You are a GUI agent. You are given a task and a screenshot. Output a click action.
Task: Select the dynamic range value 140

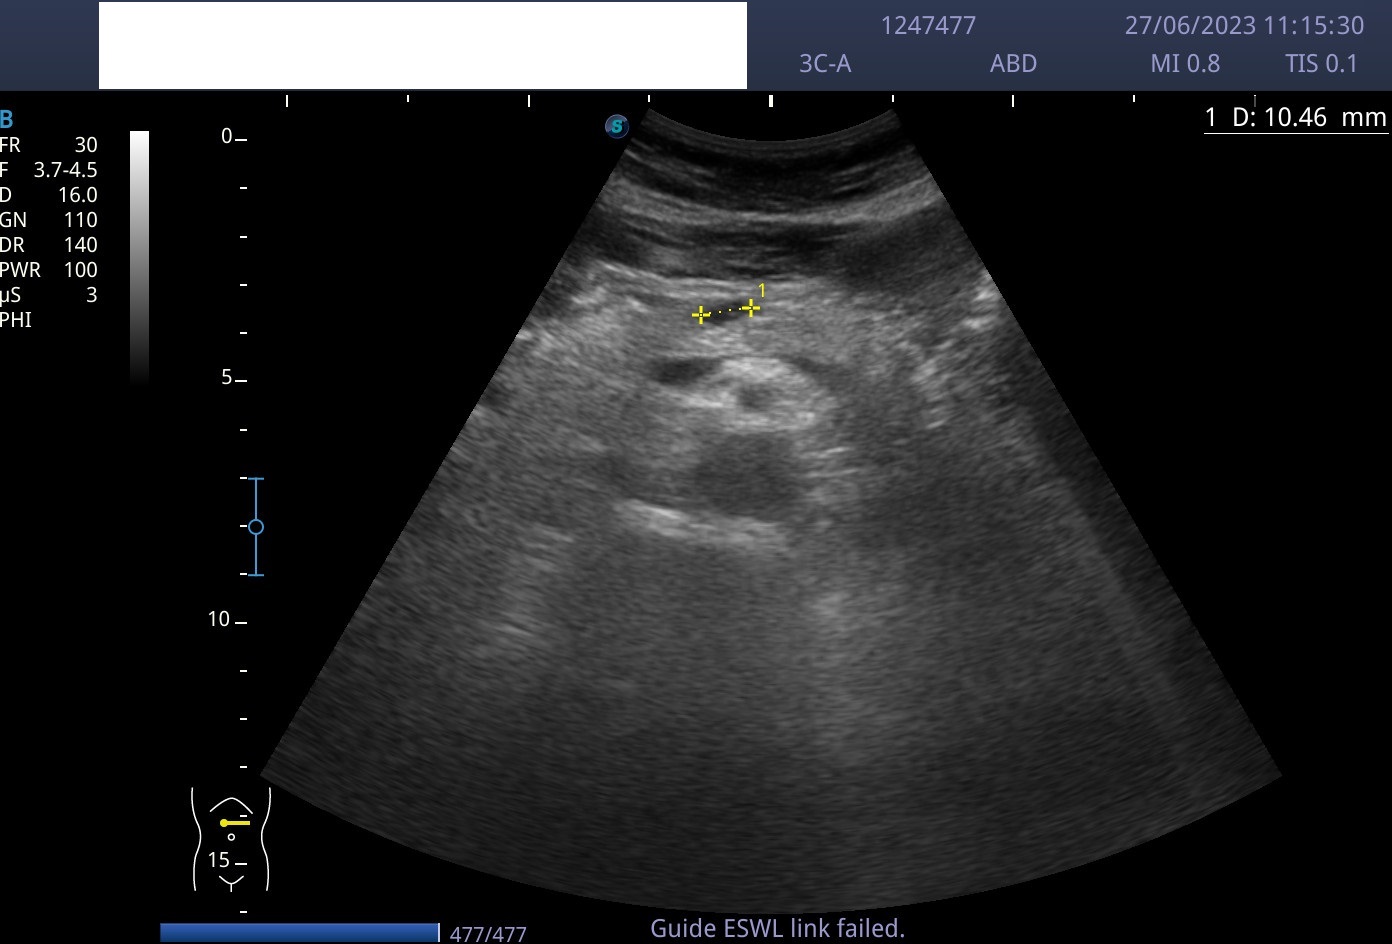coord(80,245)
